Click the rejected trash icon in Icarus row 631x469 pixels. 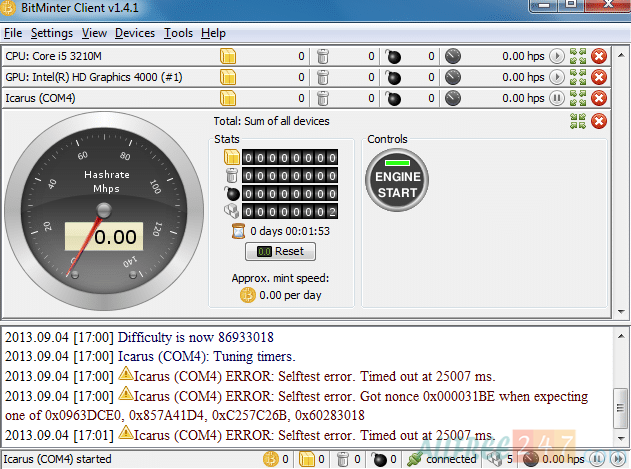tap(323, 98)
